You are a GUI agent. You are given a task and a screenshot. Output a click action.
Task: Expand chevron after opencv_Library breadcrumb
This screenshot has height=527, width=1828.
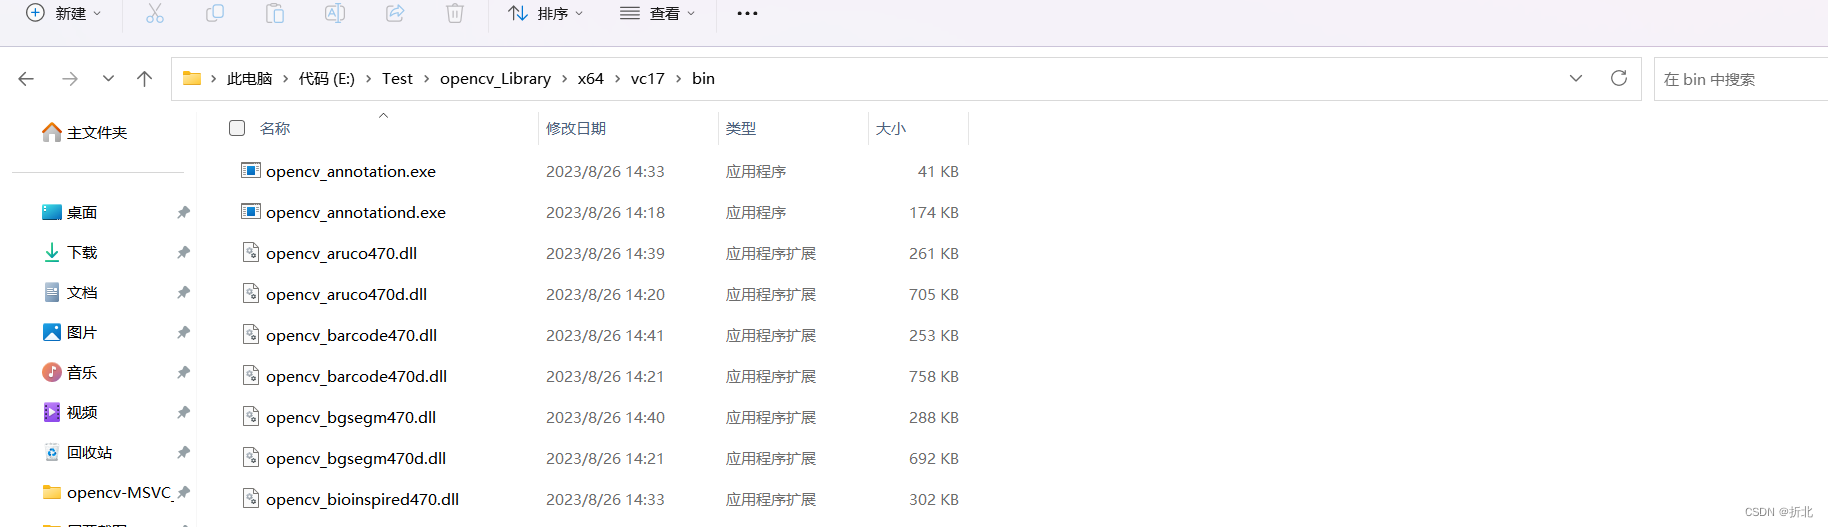point(564,79)
